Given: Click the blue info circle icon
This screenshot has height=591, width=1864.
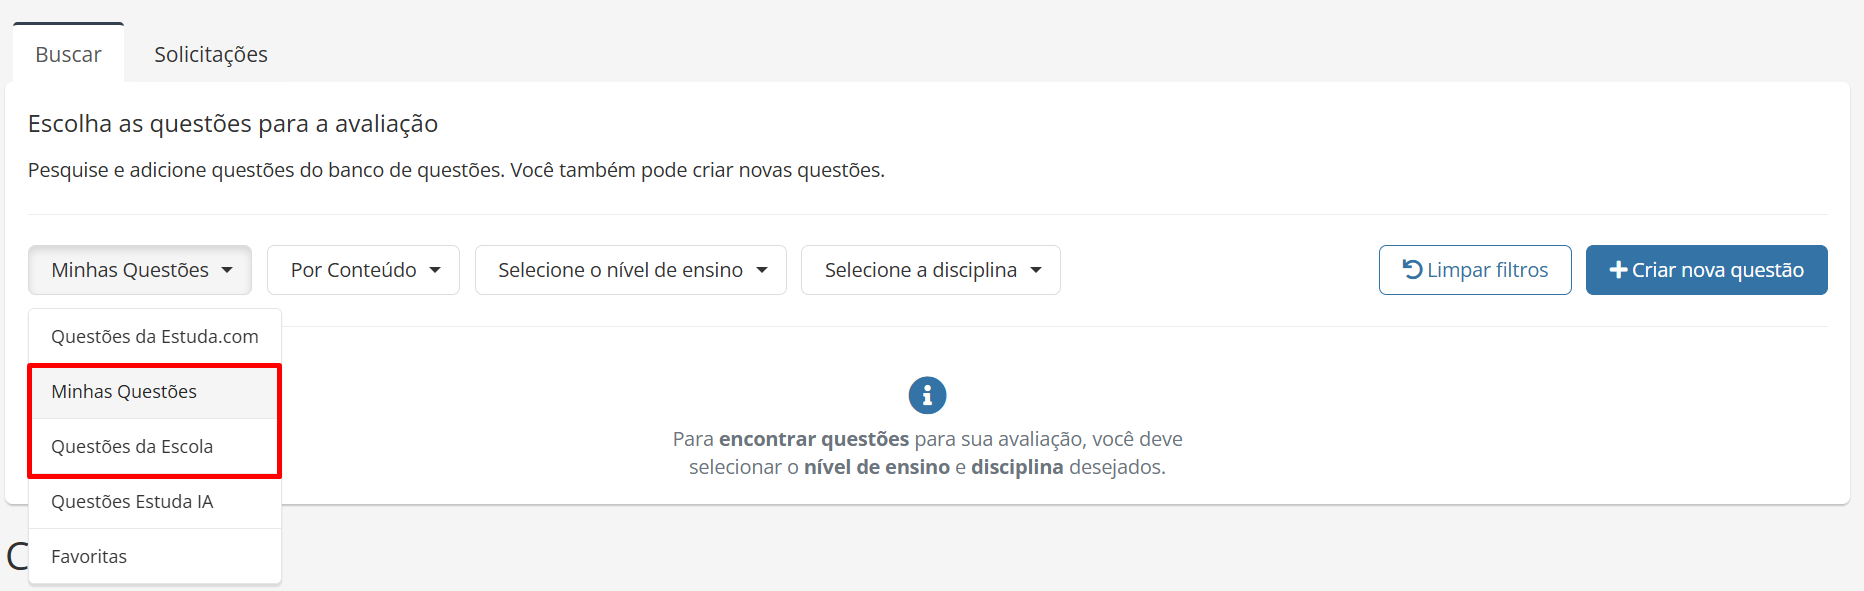Looking at the screenshot, I should coord(927,395).
